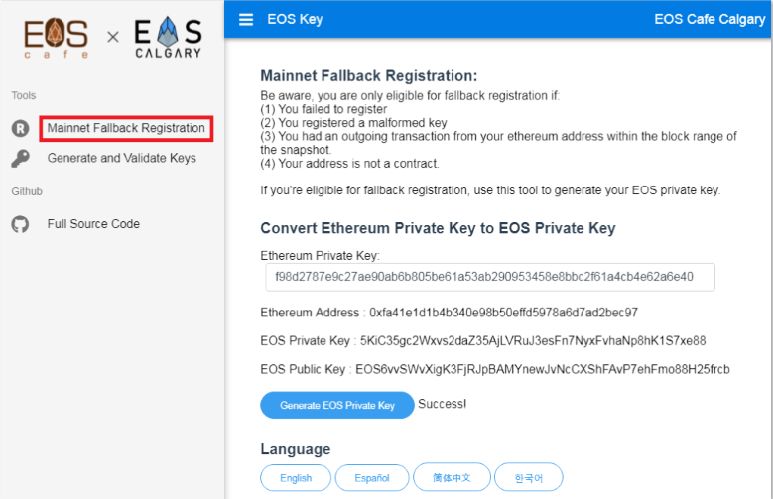Viewport: 773px width, 499px height.
Task: Open Full Source Code link
Action: point(94,224)
